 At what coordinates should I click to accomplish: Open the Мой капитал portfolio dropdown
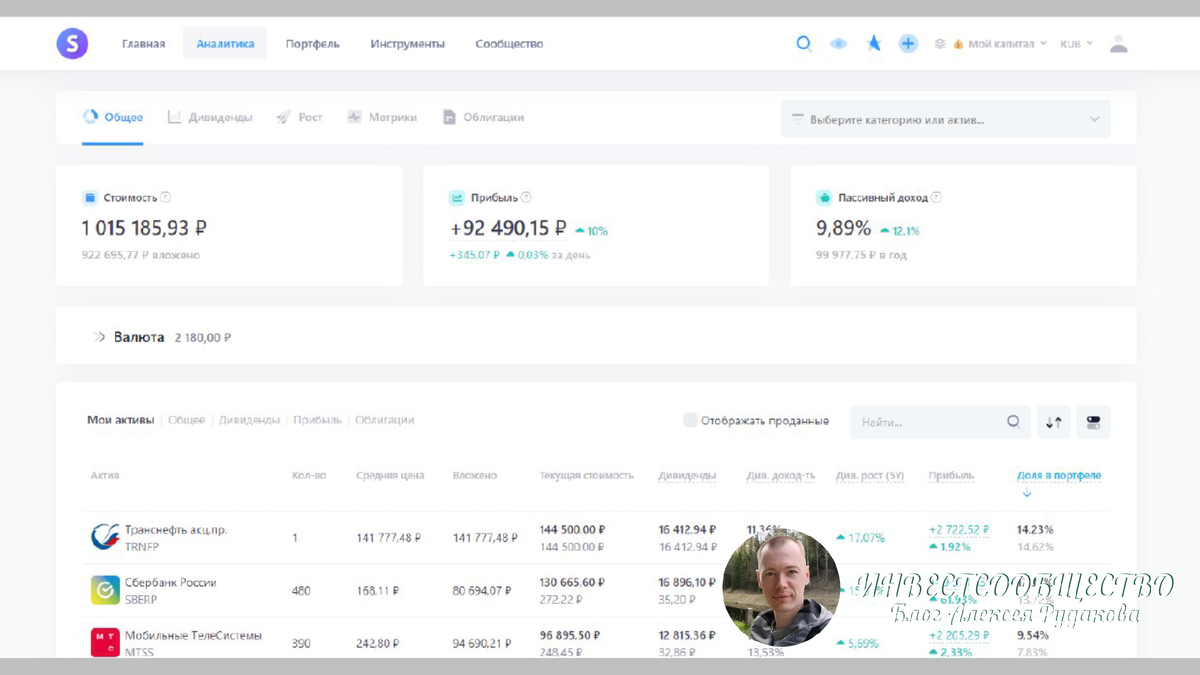pos(1000,44)
